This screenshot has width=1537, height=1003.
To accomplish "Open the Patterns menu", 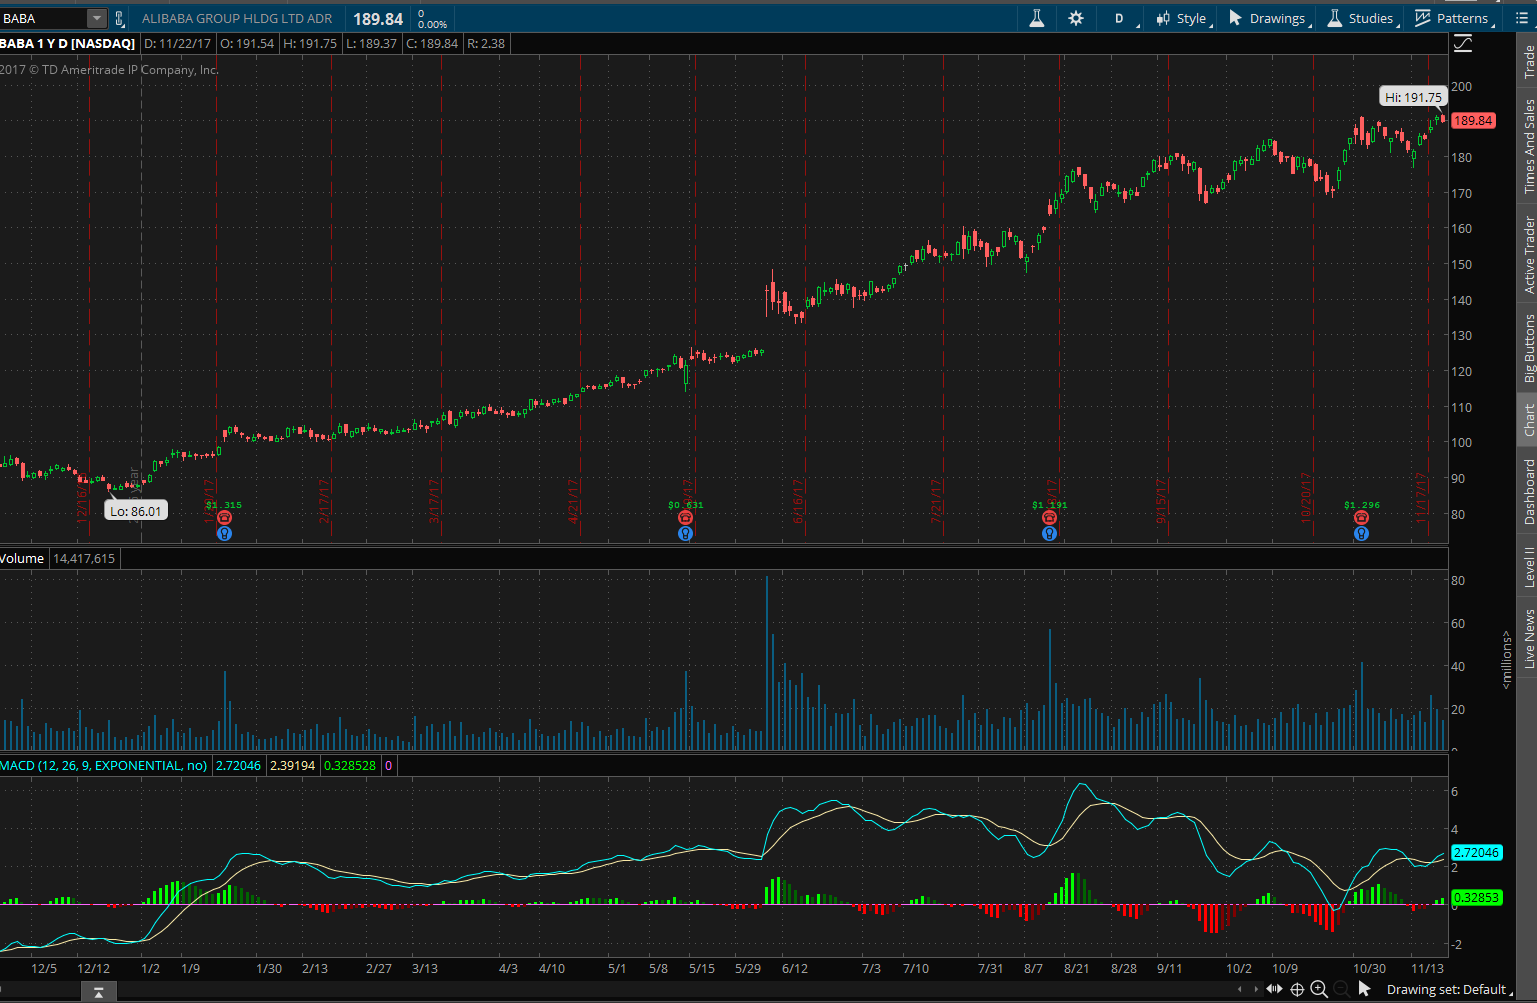I will coord(1453,18).
